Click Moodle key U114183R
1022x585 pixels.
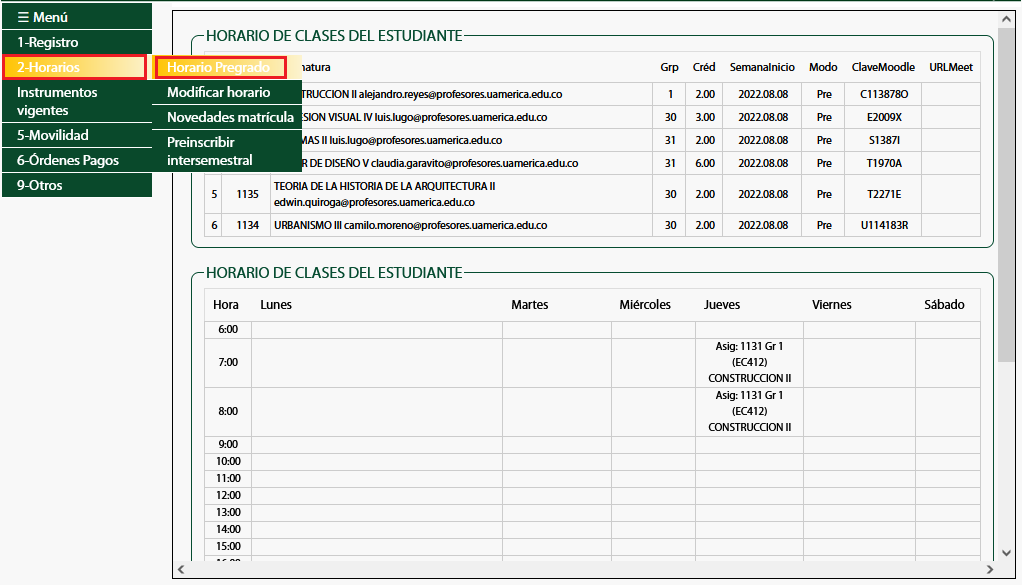pos(884,225)
